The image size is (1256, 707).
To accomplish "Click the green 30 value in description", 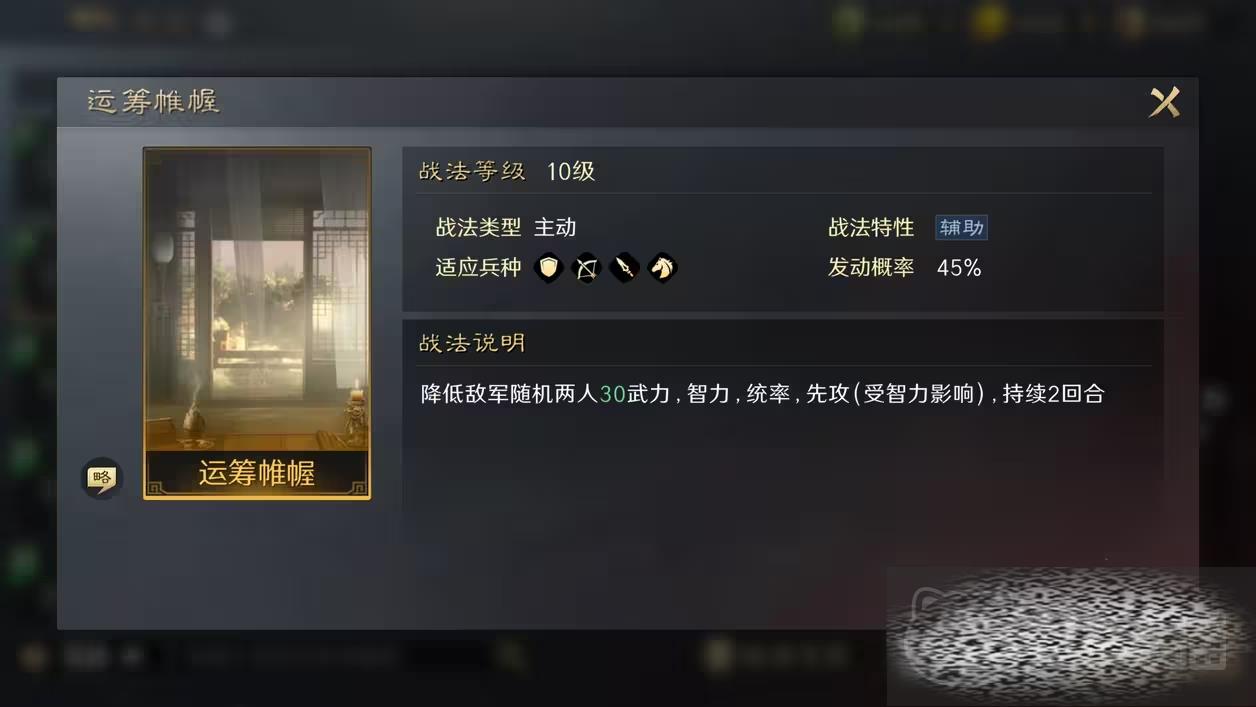I will pos(612,394).
